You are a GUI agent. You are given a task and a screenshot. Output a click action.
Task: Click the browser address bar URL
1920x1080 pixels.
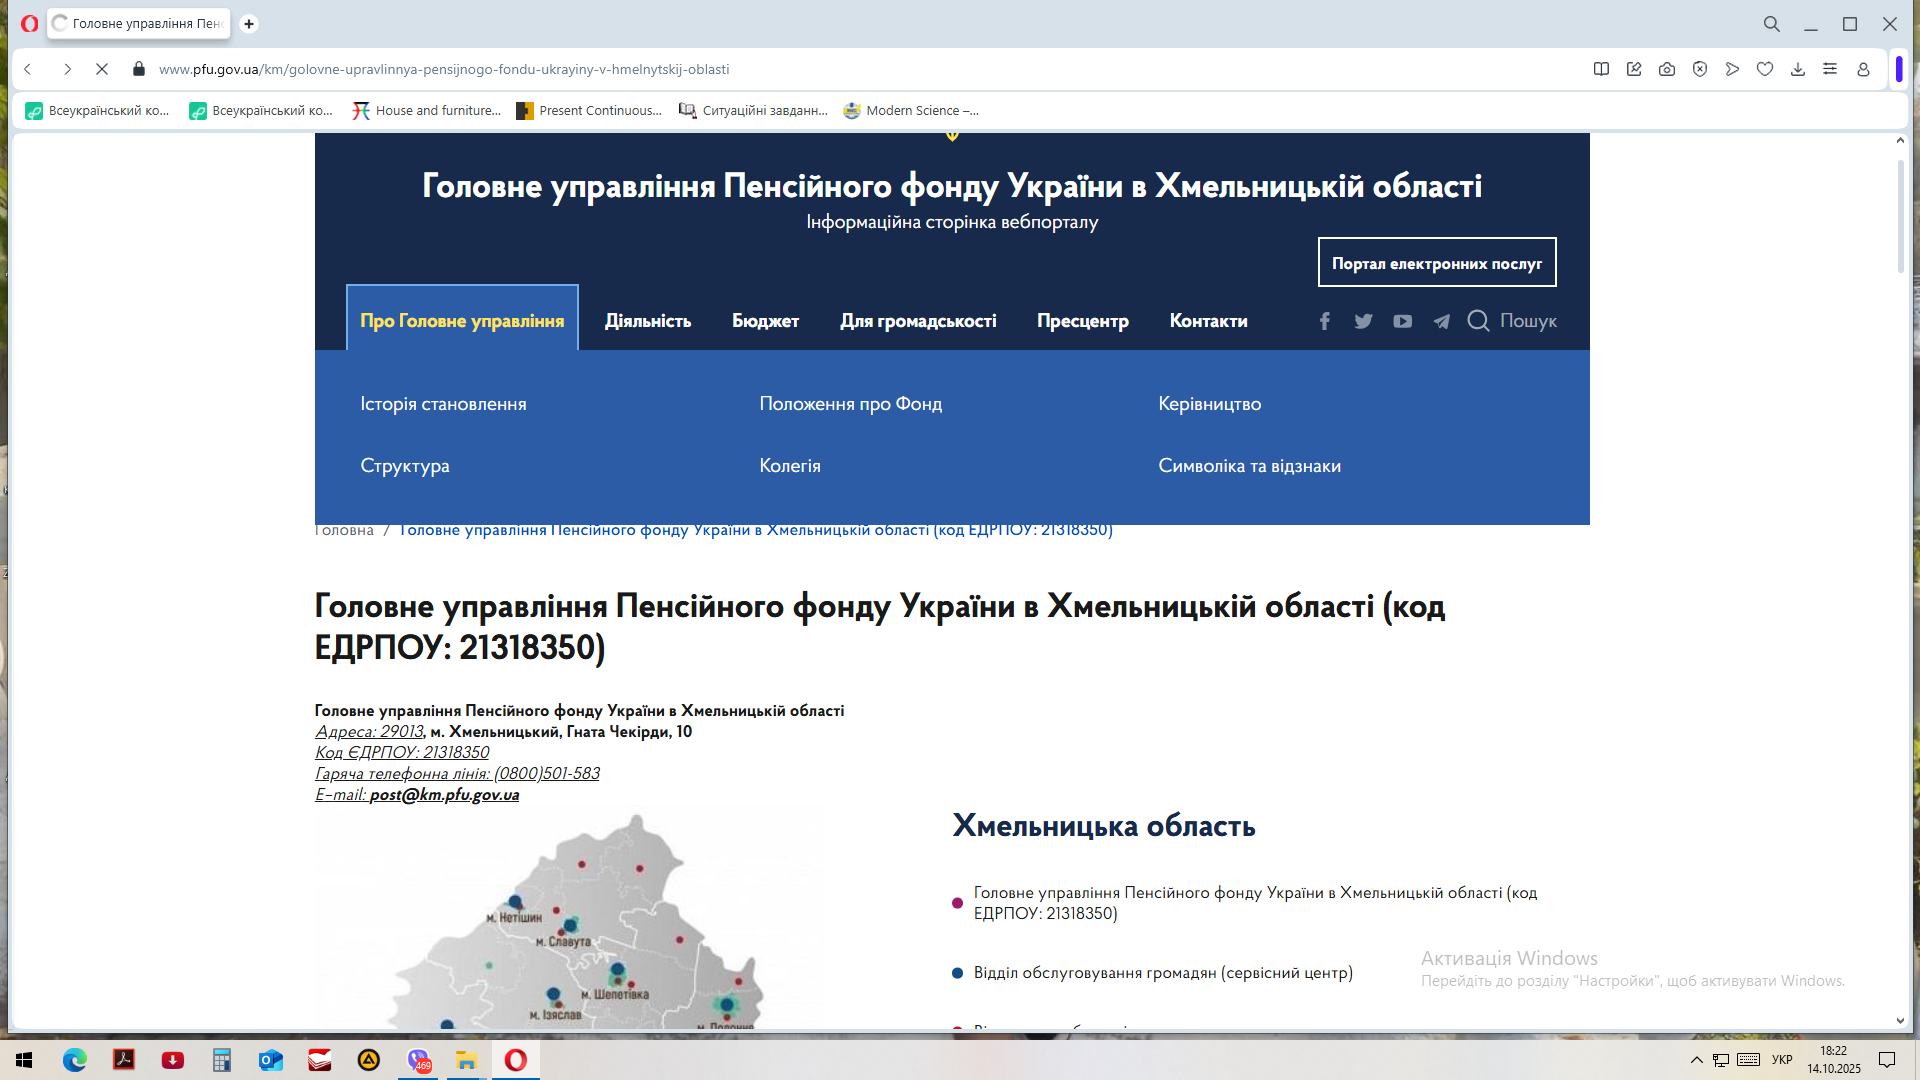pyautogui.click(x=444, y=69)
